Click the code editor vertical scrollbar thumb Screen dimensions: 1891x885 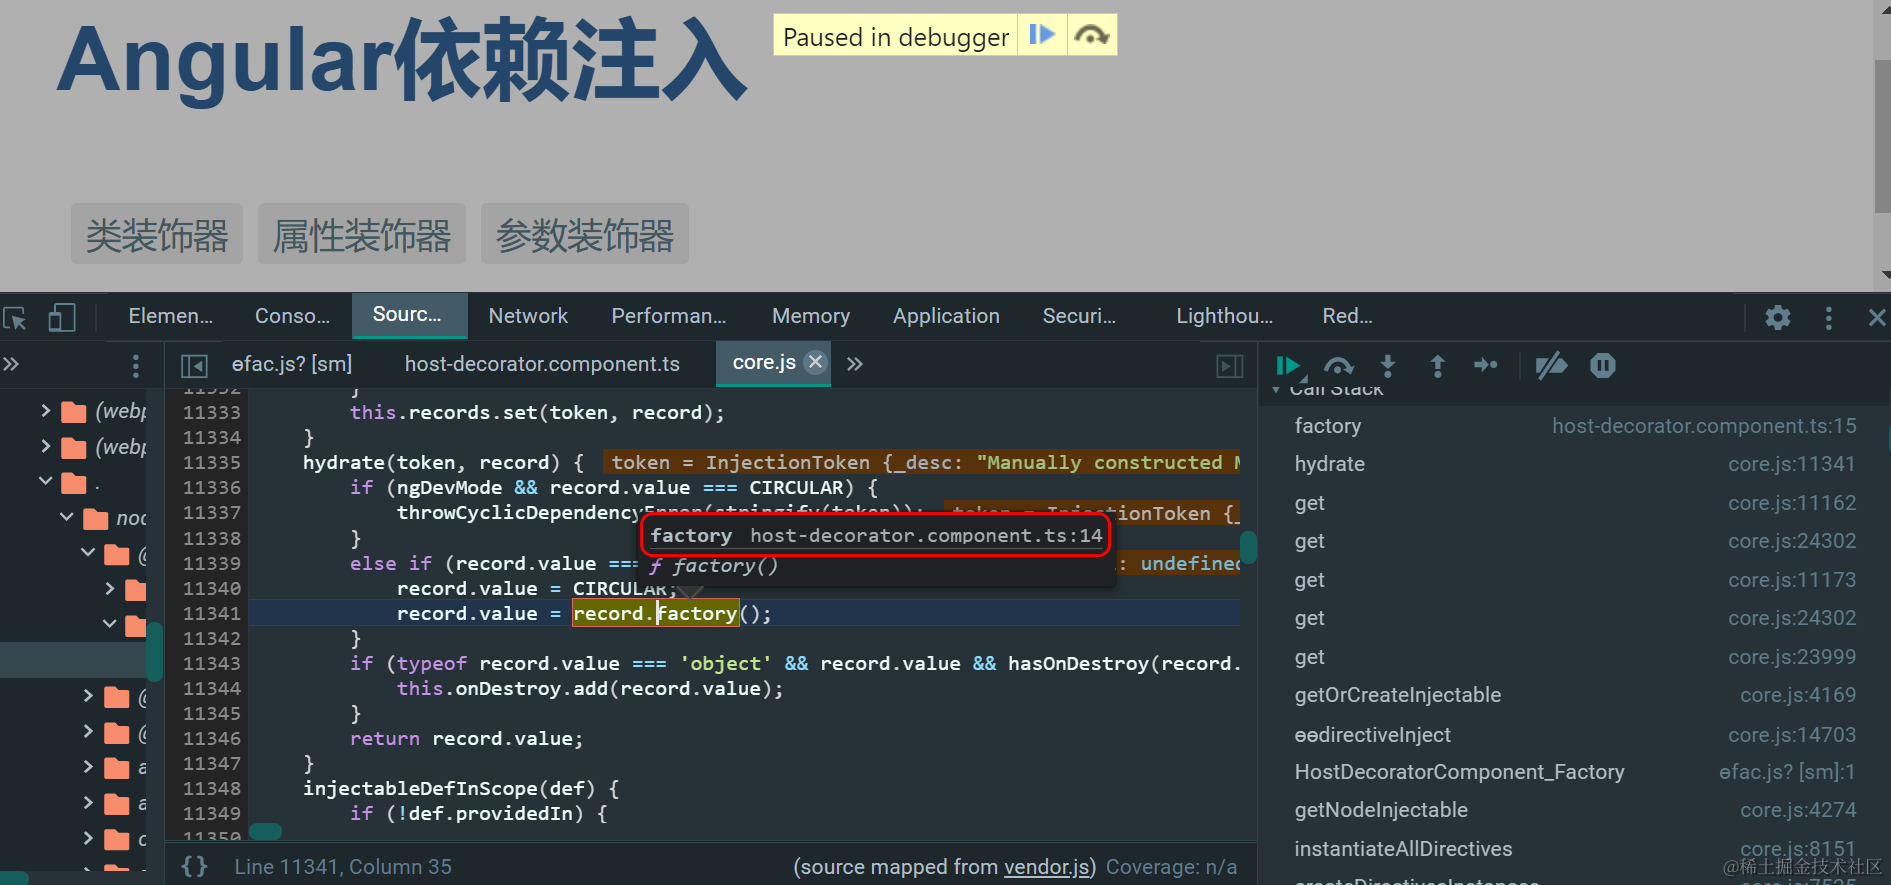[1248, 547]
